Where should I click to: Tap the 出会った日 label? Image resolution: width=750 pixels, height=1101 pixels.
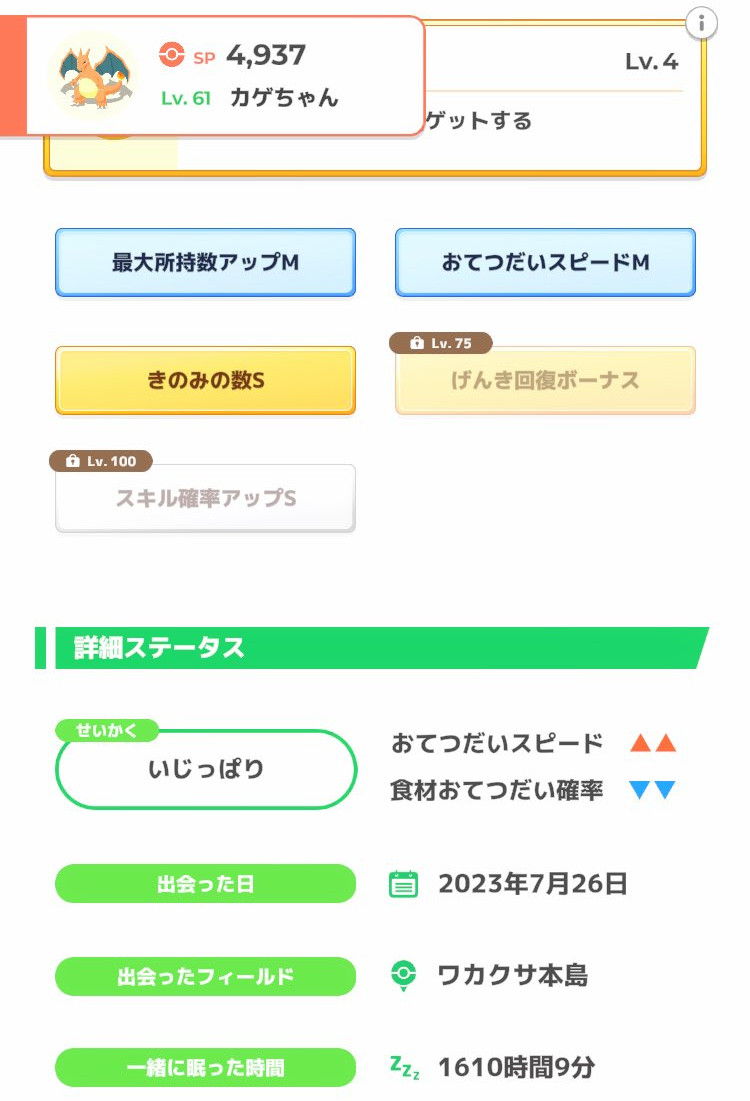click(205, 884)
